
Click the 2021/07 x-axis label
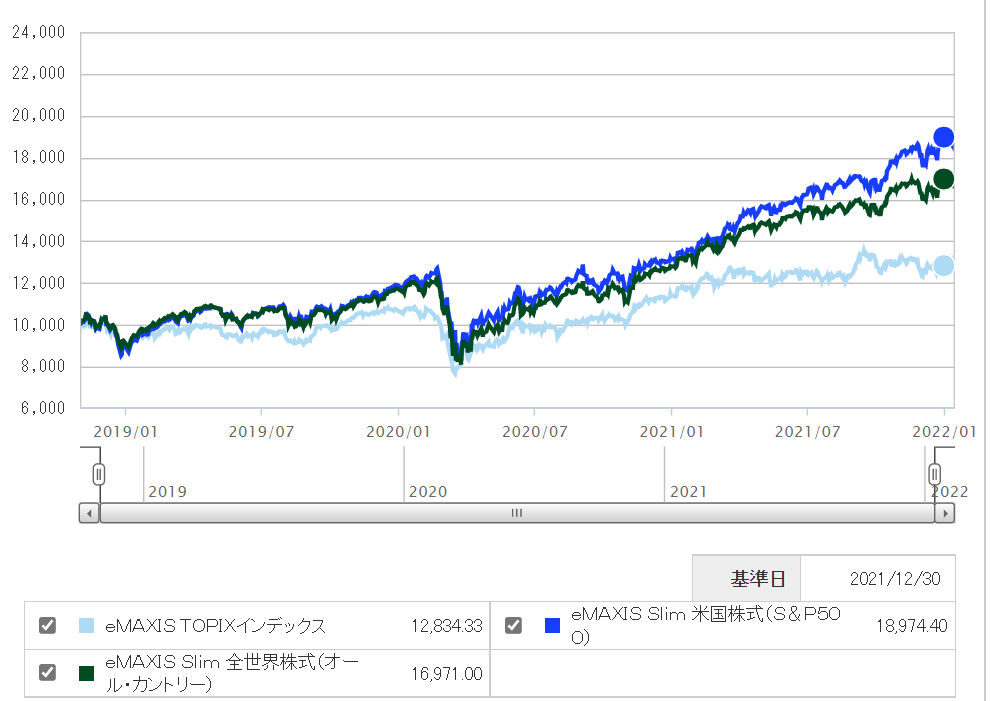pyautogui.click(x=808, y=432)
